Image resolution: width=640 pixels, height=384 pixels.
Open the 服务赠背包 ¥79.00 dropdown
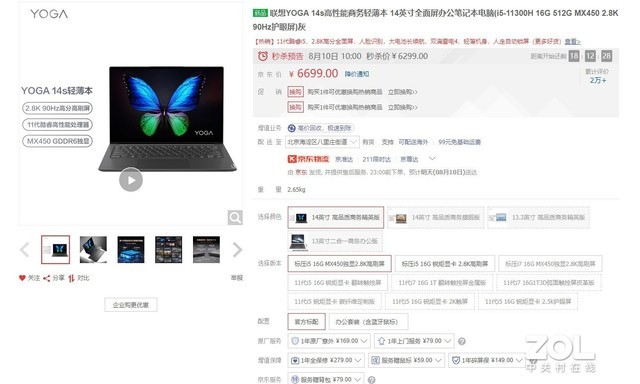326,379
